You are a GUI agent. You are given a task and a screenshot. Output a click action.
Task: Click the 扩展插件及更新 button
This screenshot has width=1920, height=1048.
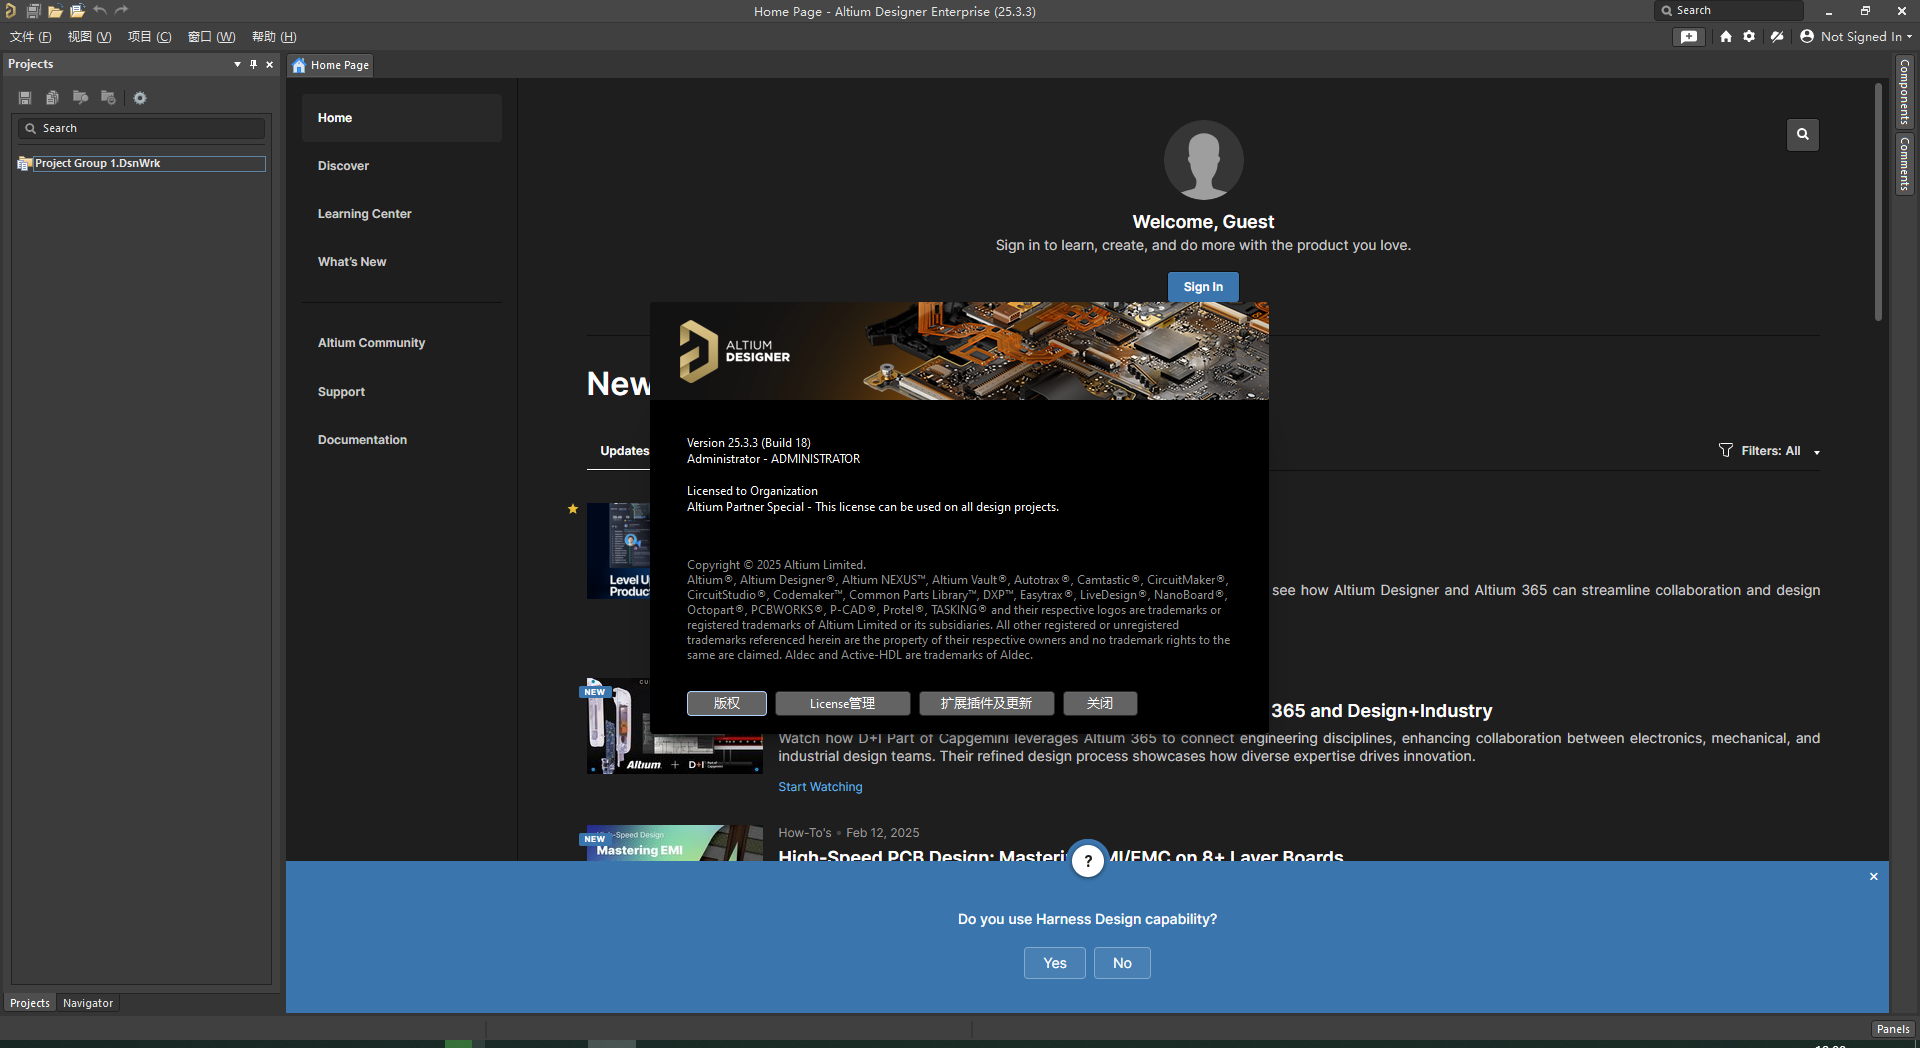986,704
